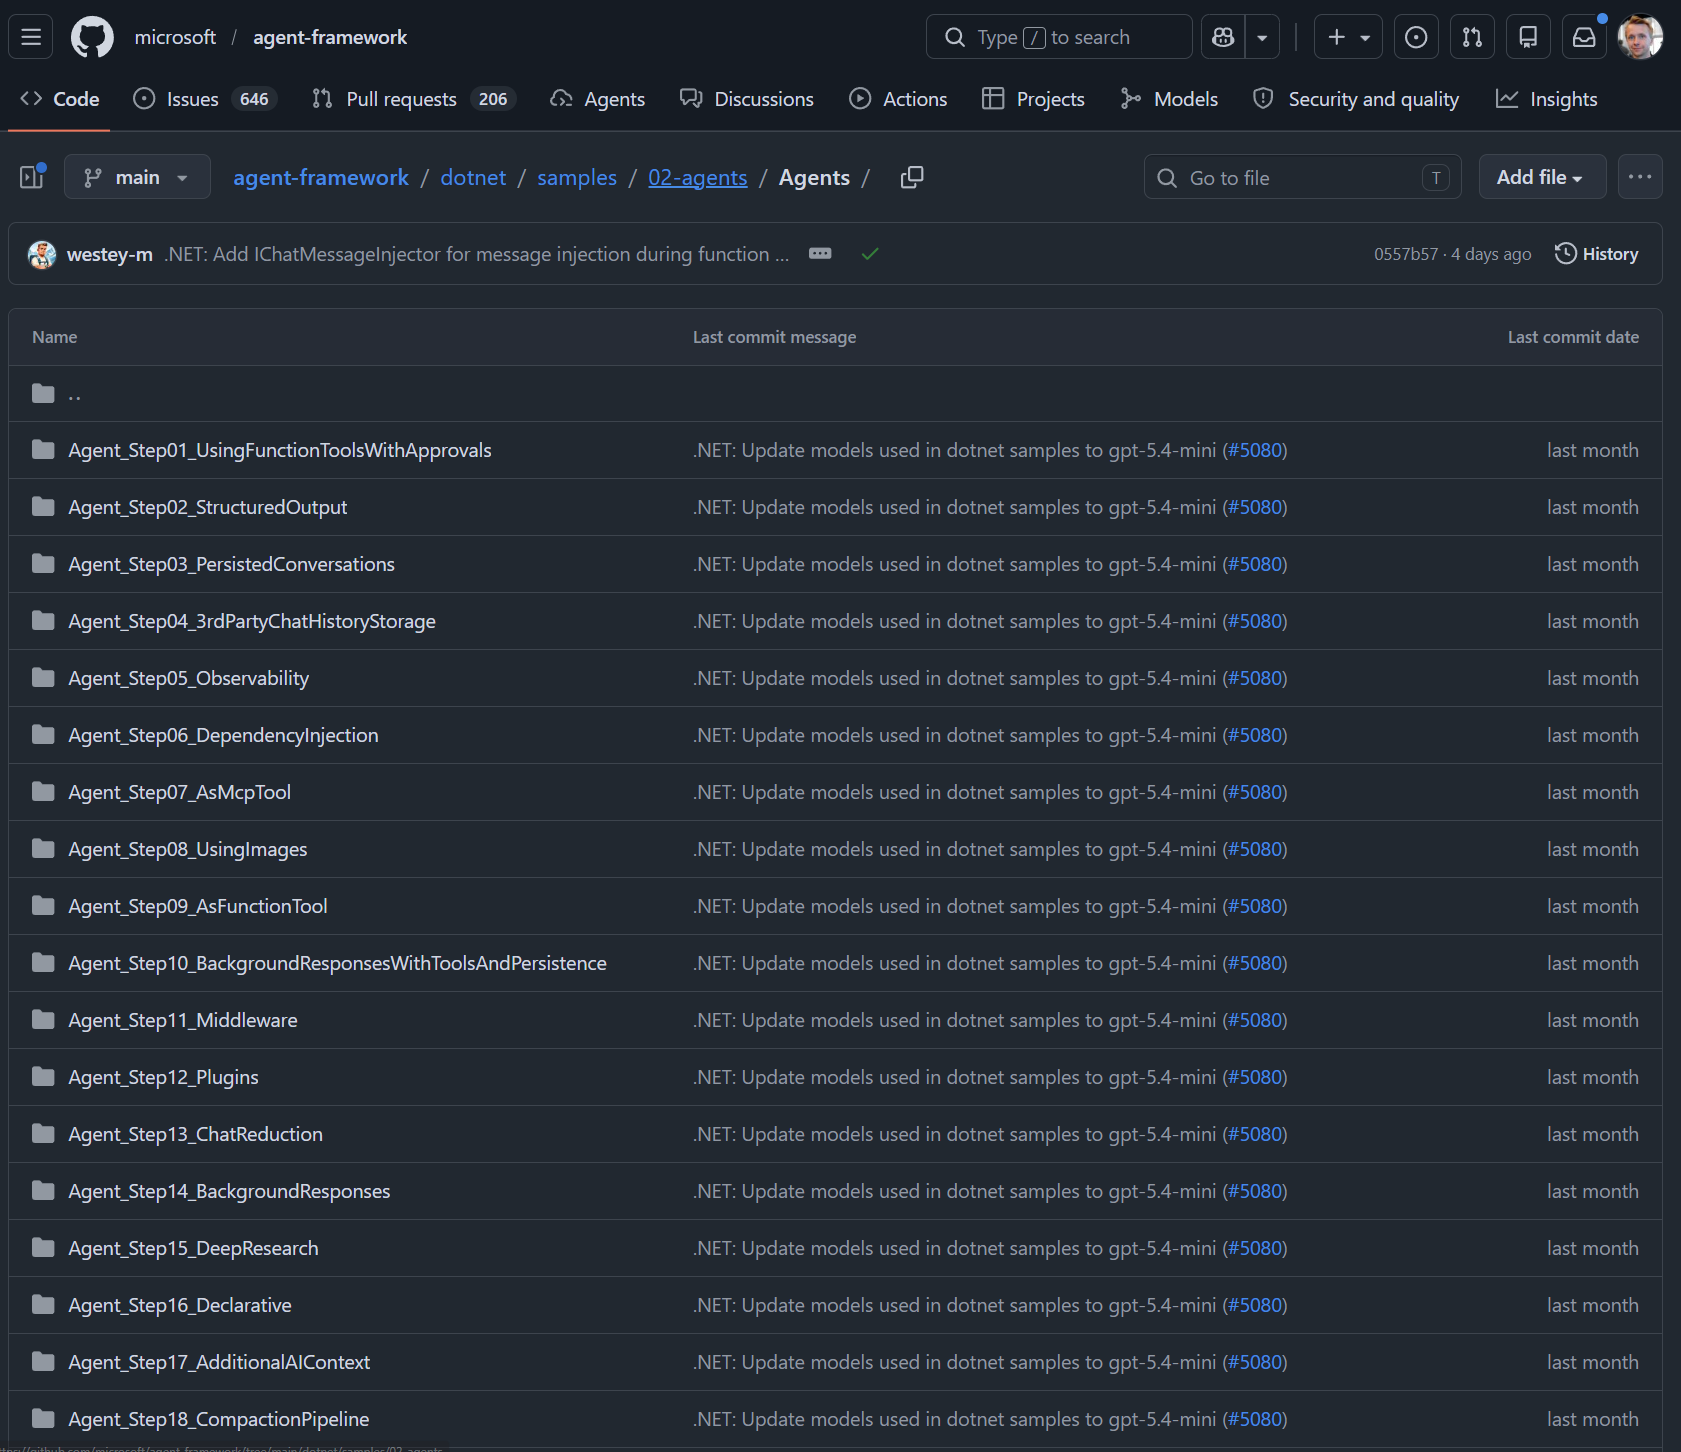This screenshot has width=1681, height=1452.
Task: Click folder icon for Agent_Step18_CompactionPipeline
Action: [43, 1419]
